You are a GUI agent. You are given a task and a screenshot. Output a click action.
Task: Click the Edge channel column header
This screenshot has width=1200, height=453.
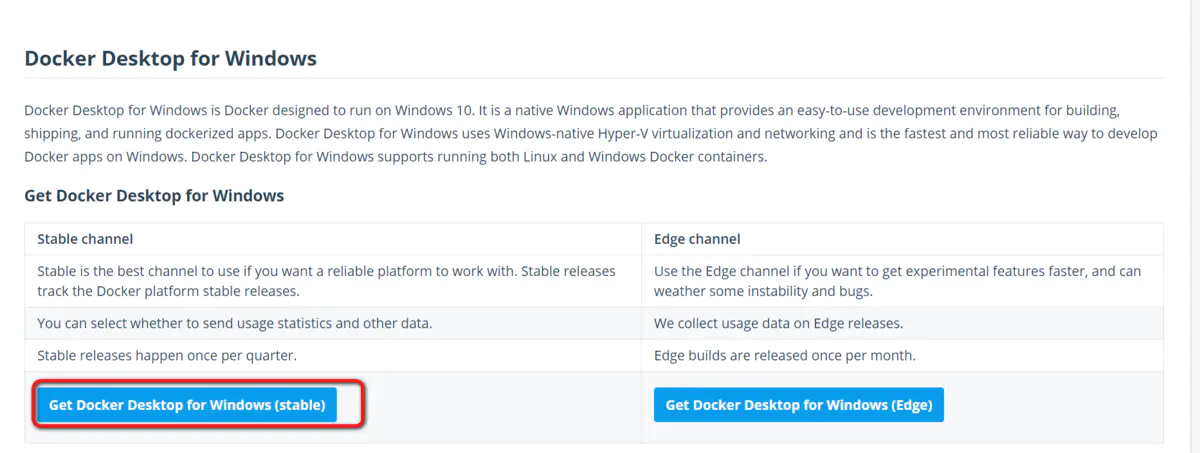697,239
